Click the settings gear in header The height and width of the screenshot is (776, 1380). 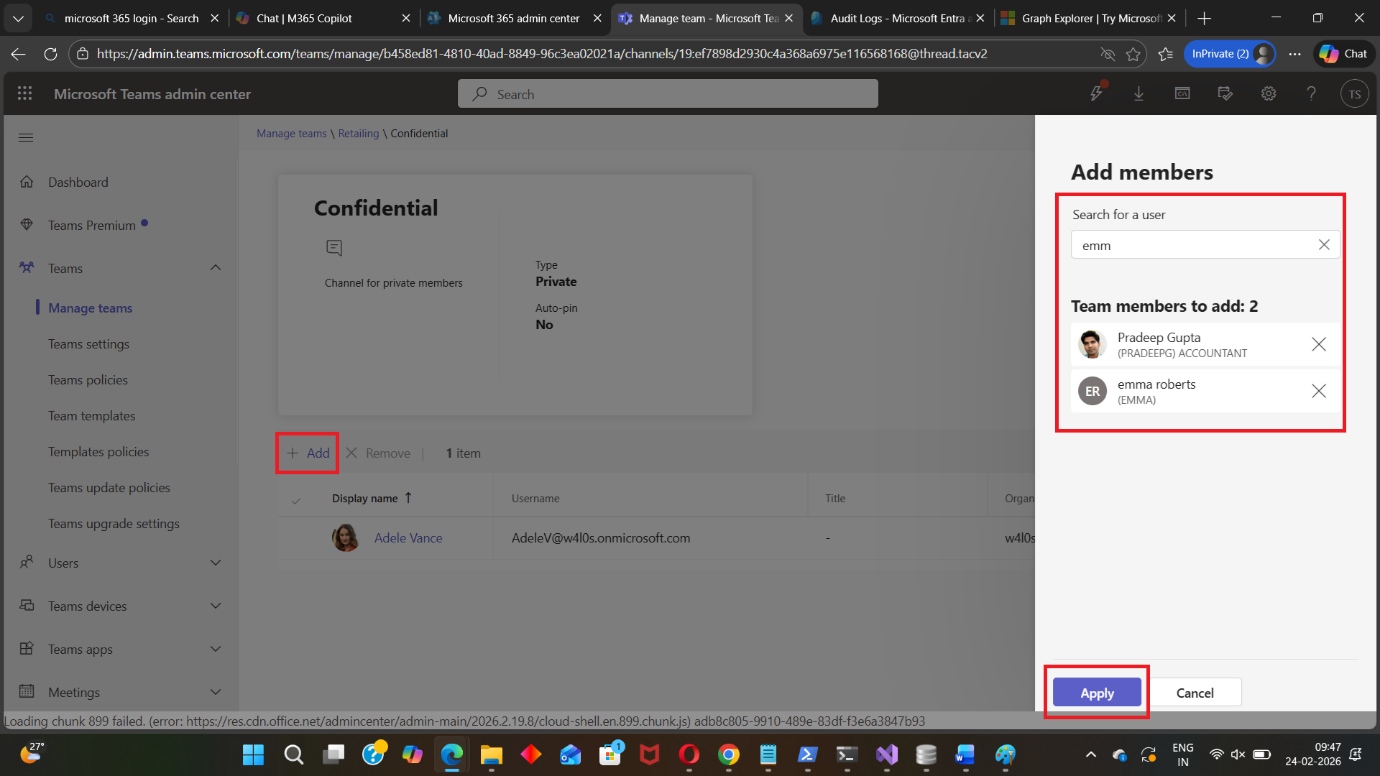coord(1268,94)
